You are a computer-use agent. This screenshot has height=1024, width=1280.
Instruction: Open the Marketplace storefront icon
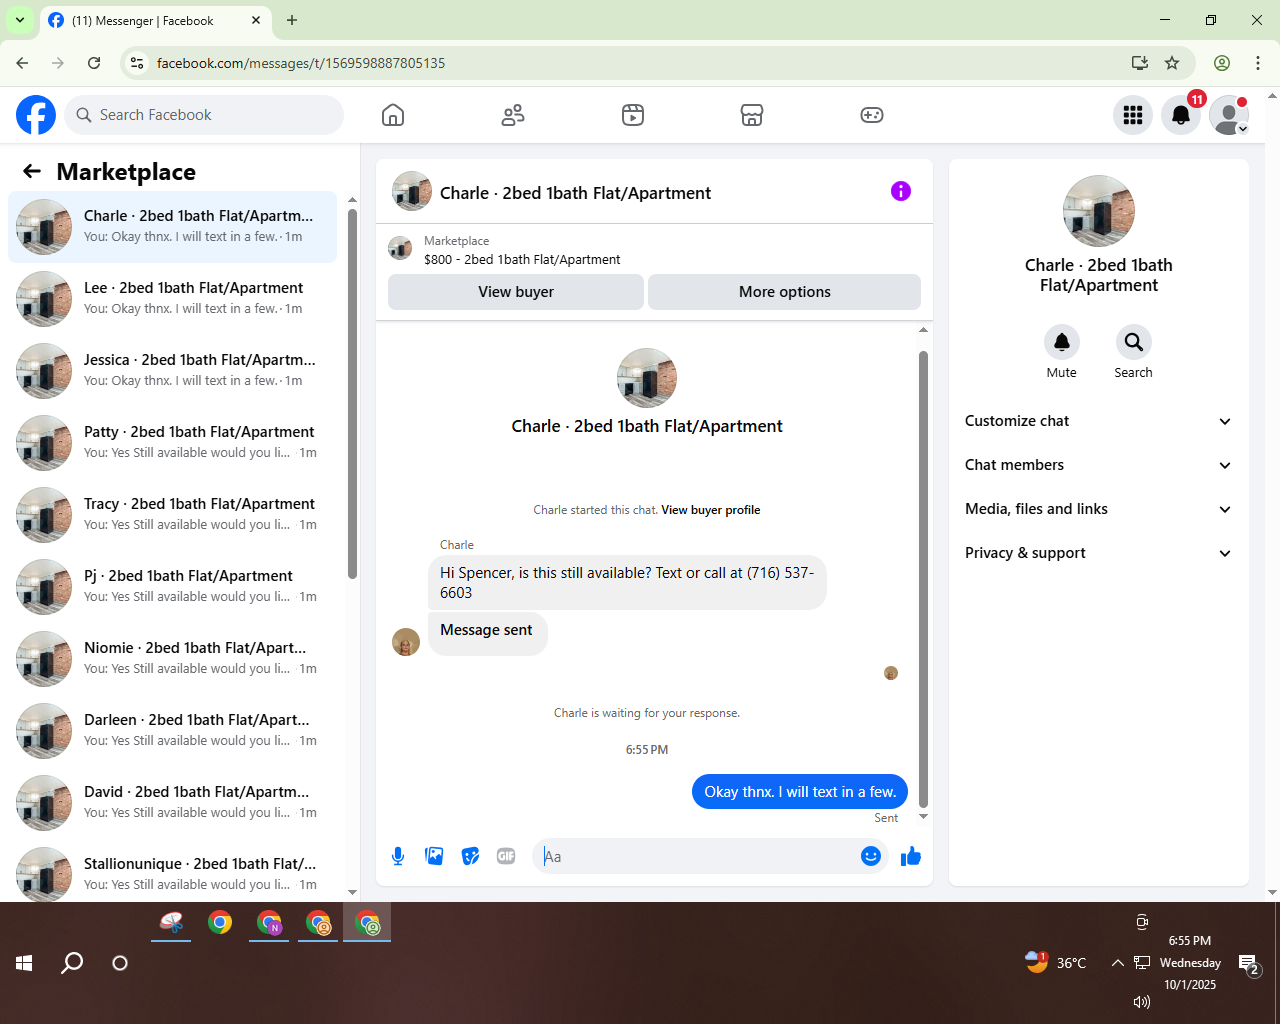pyautogui.click(x=752, y=115)
